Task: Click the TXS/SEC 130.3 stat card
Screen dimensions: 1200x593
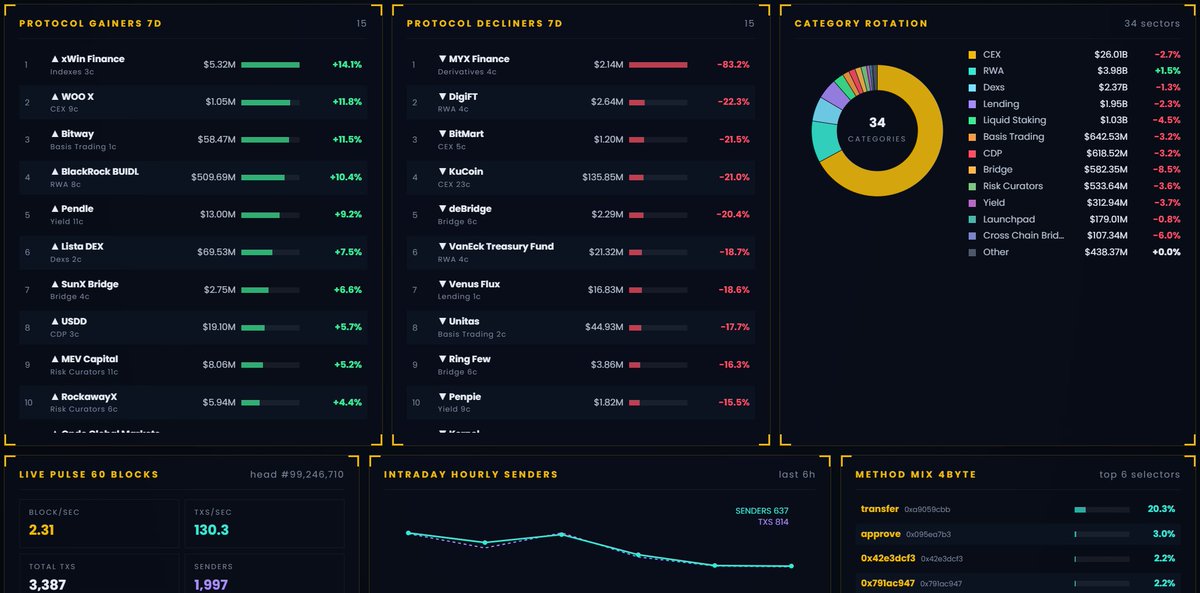Action: [x=265, y=522]
